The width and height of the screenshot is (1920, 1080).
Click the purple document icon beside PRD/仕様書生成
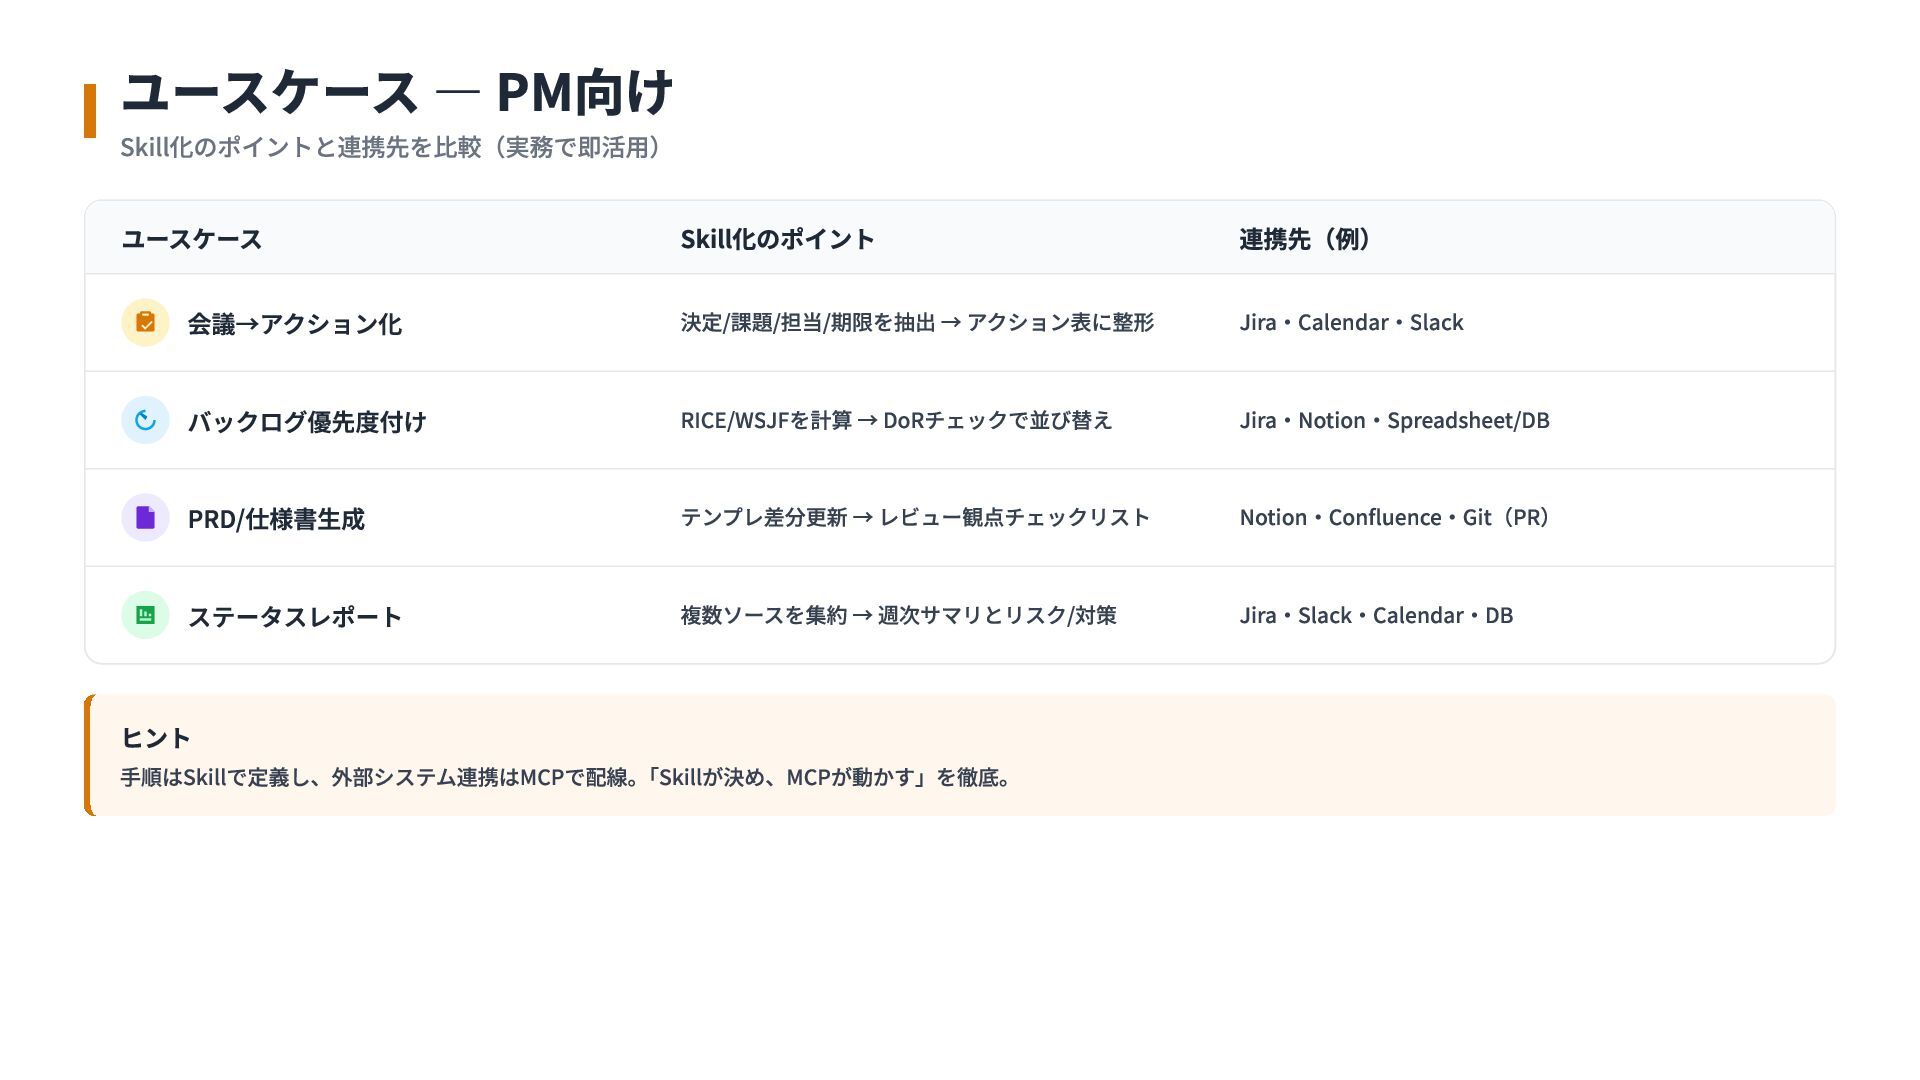click(x=145, y=518)
